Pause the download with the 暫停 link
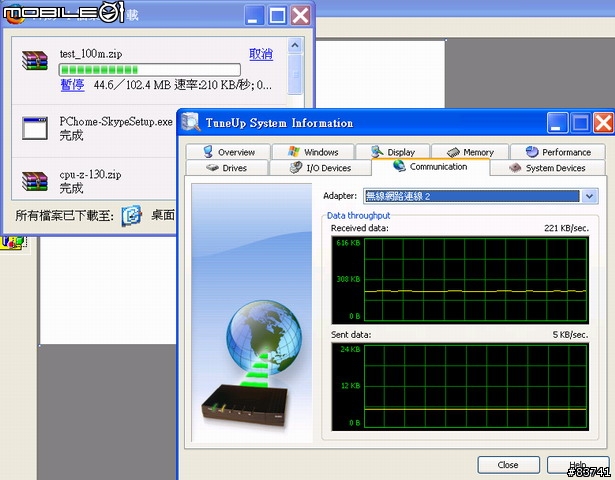This screenshot has height=480, width=615. (72, 85)
